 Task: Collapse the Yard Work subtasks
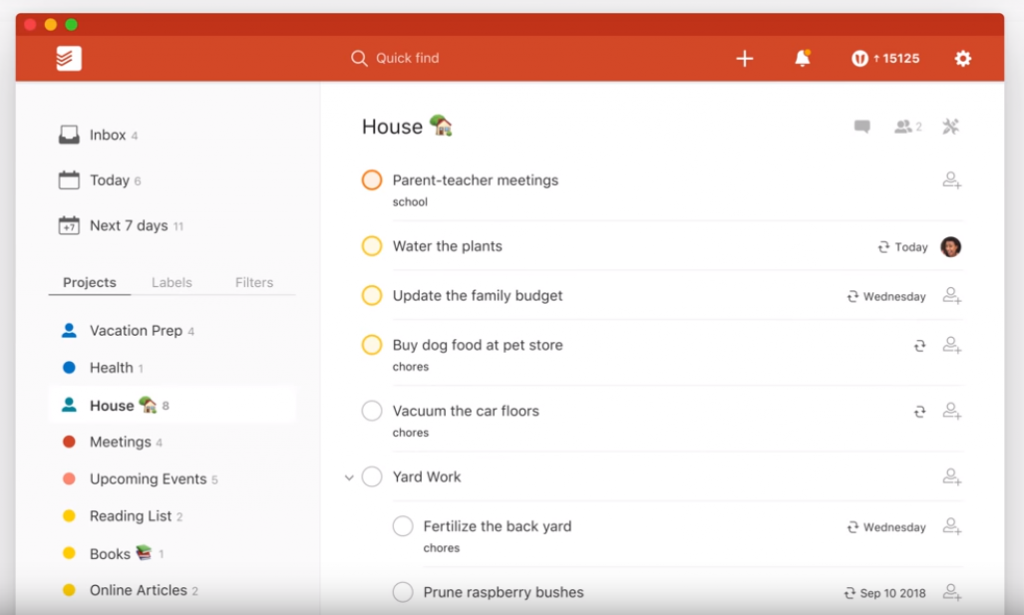[x=349, y=478]
